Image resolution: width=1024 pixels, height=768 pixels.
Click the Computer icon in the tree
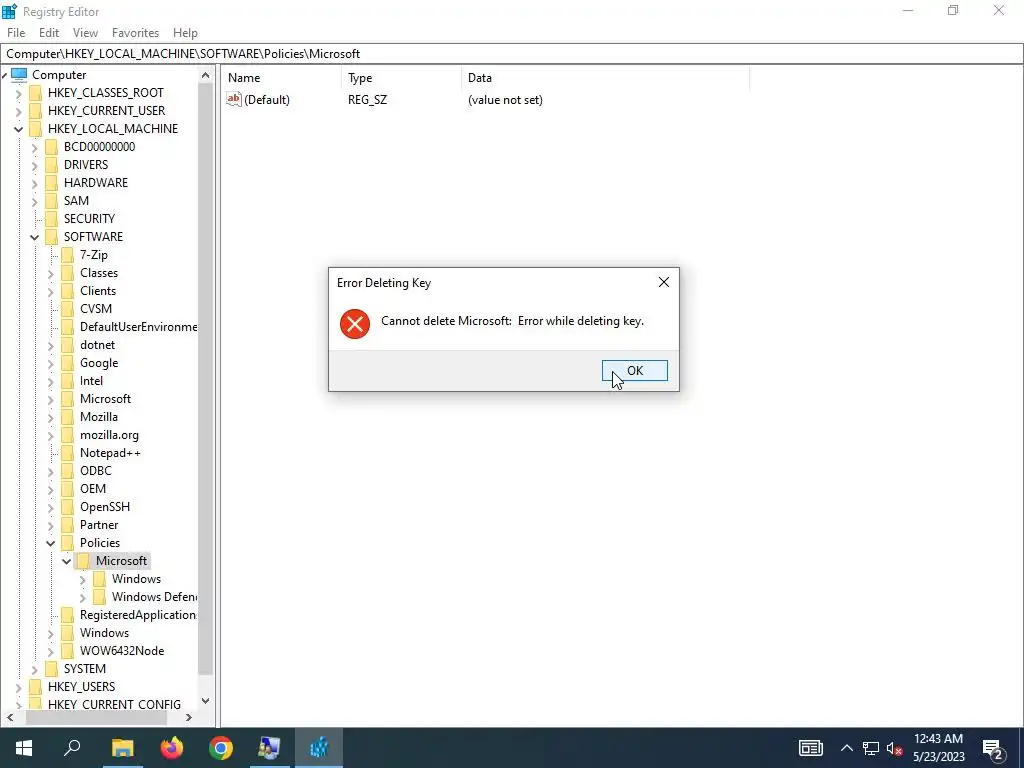(x=19, y=74)
